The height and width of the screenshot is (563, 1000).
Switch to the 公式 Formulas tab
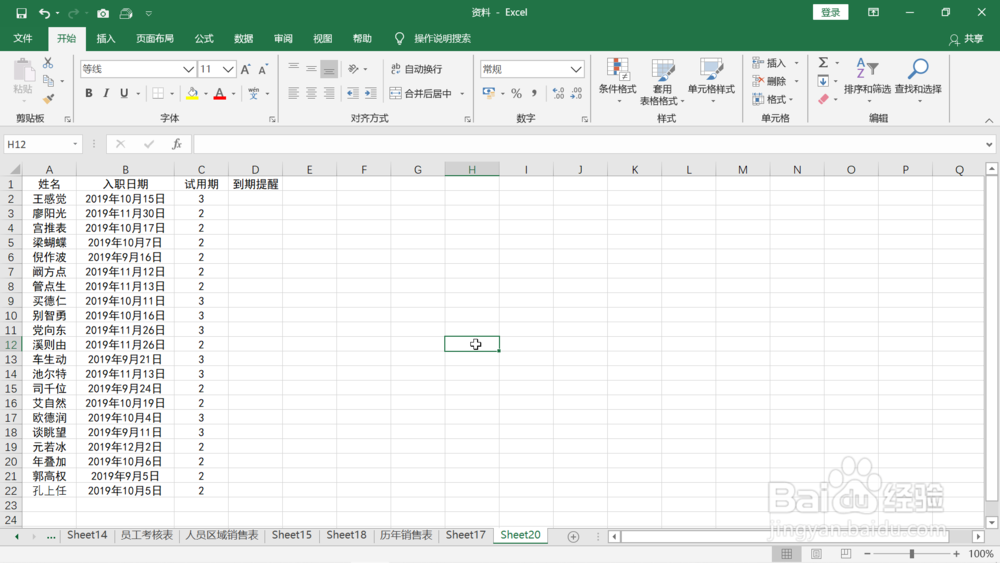(204, 38)
